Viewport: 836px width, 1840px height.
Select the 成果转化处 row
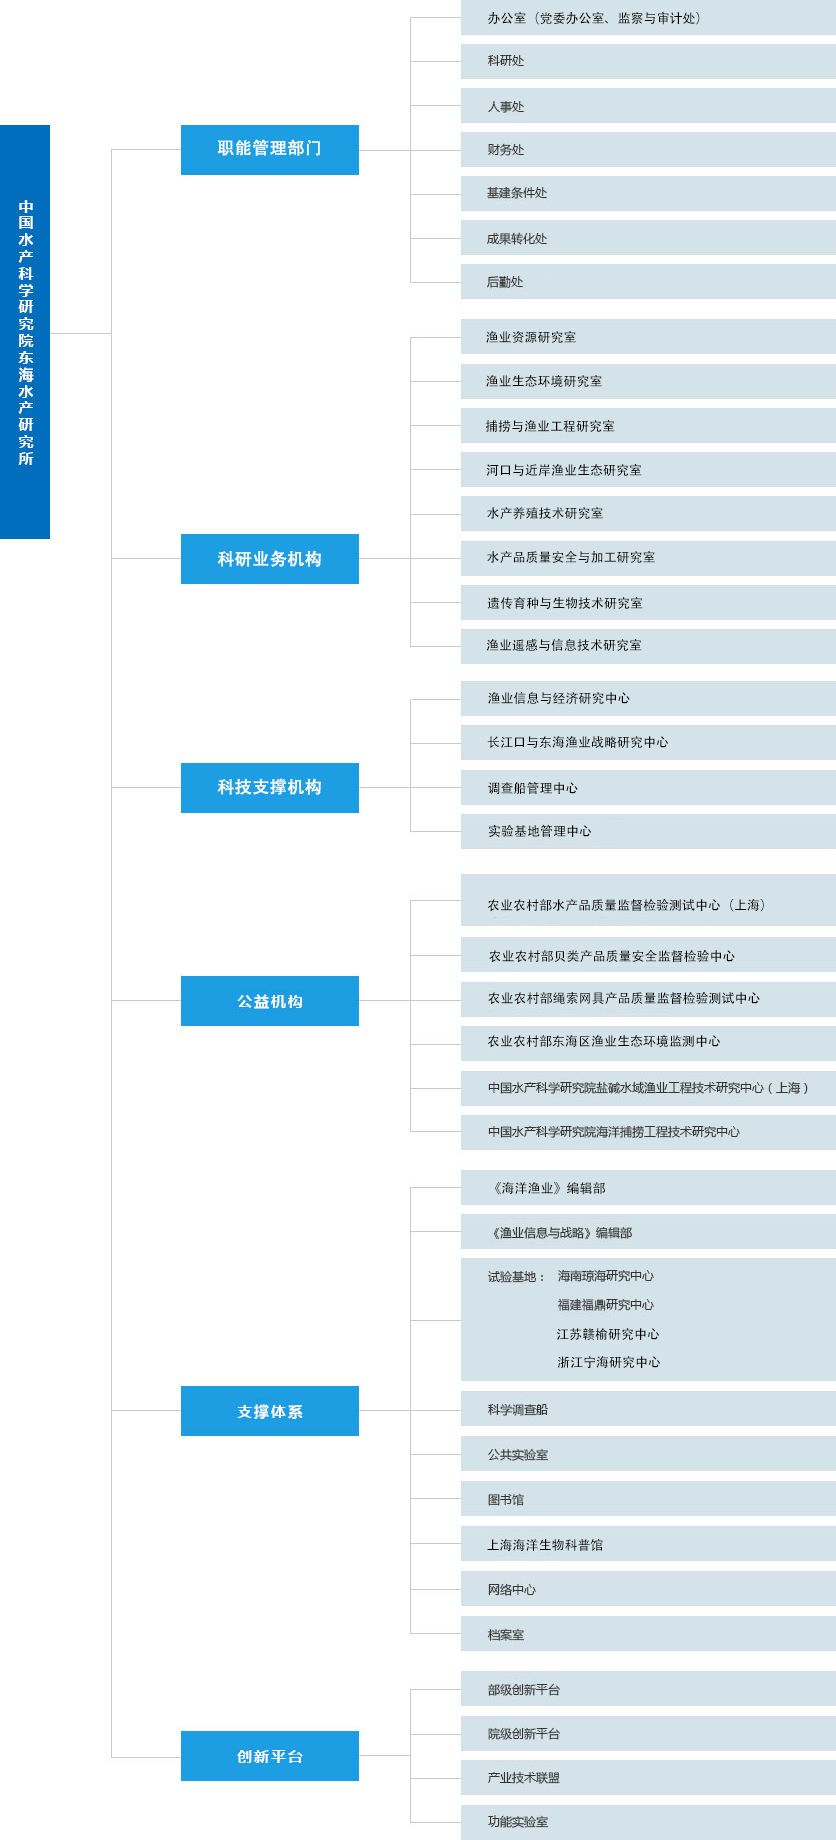648,238
